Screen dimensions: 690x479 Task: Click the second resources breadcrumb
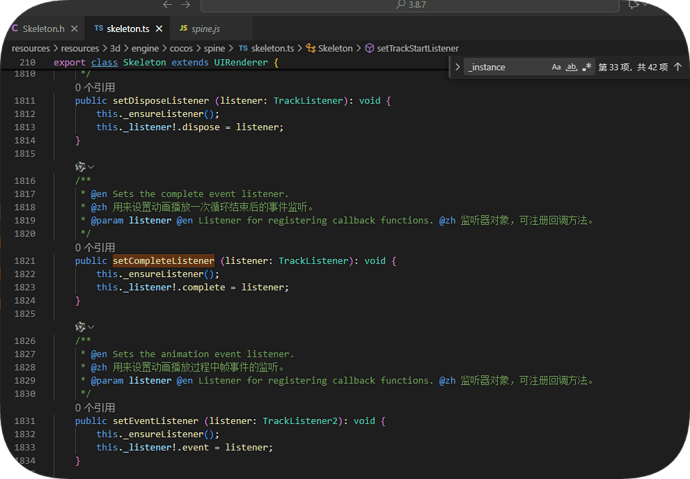[80, 48]
